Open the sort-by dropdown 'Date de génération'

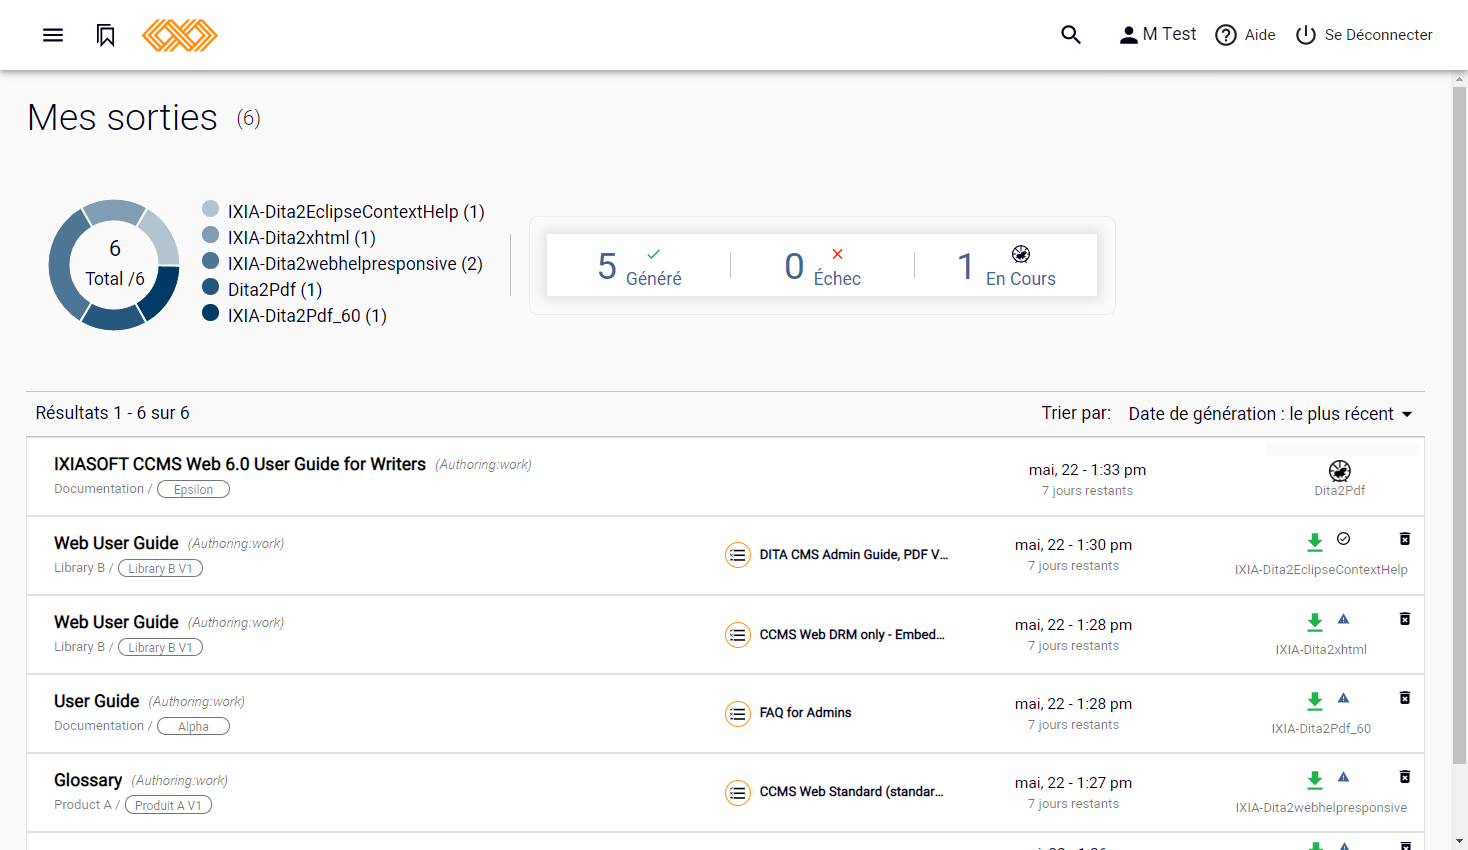[1270, 414]
